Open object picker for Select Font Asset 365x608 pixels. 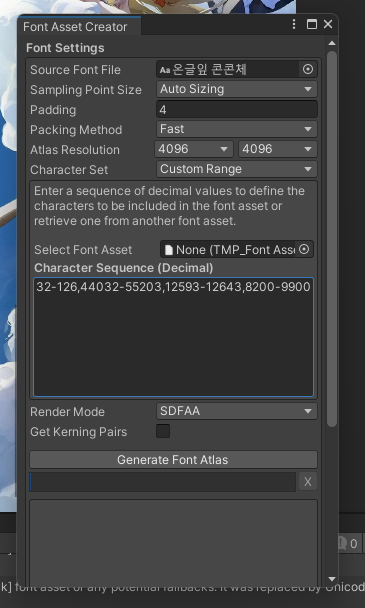tap(304, 249)
